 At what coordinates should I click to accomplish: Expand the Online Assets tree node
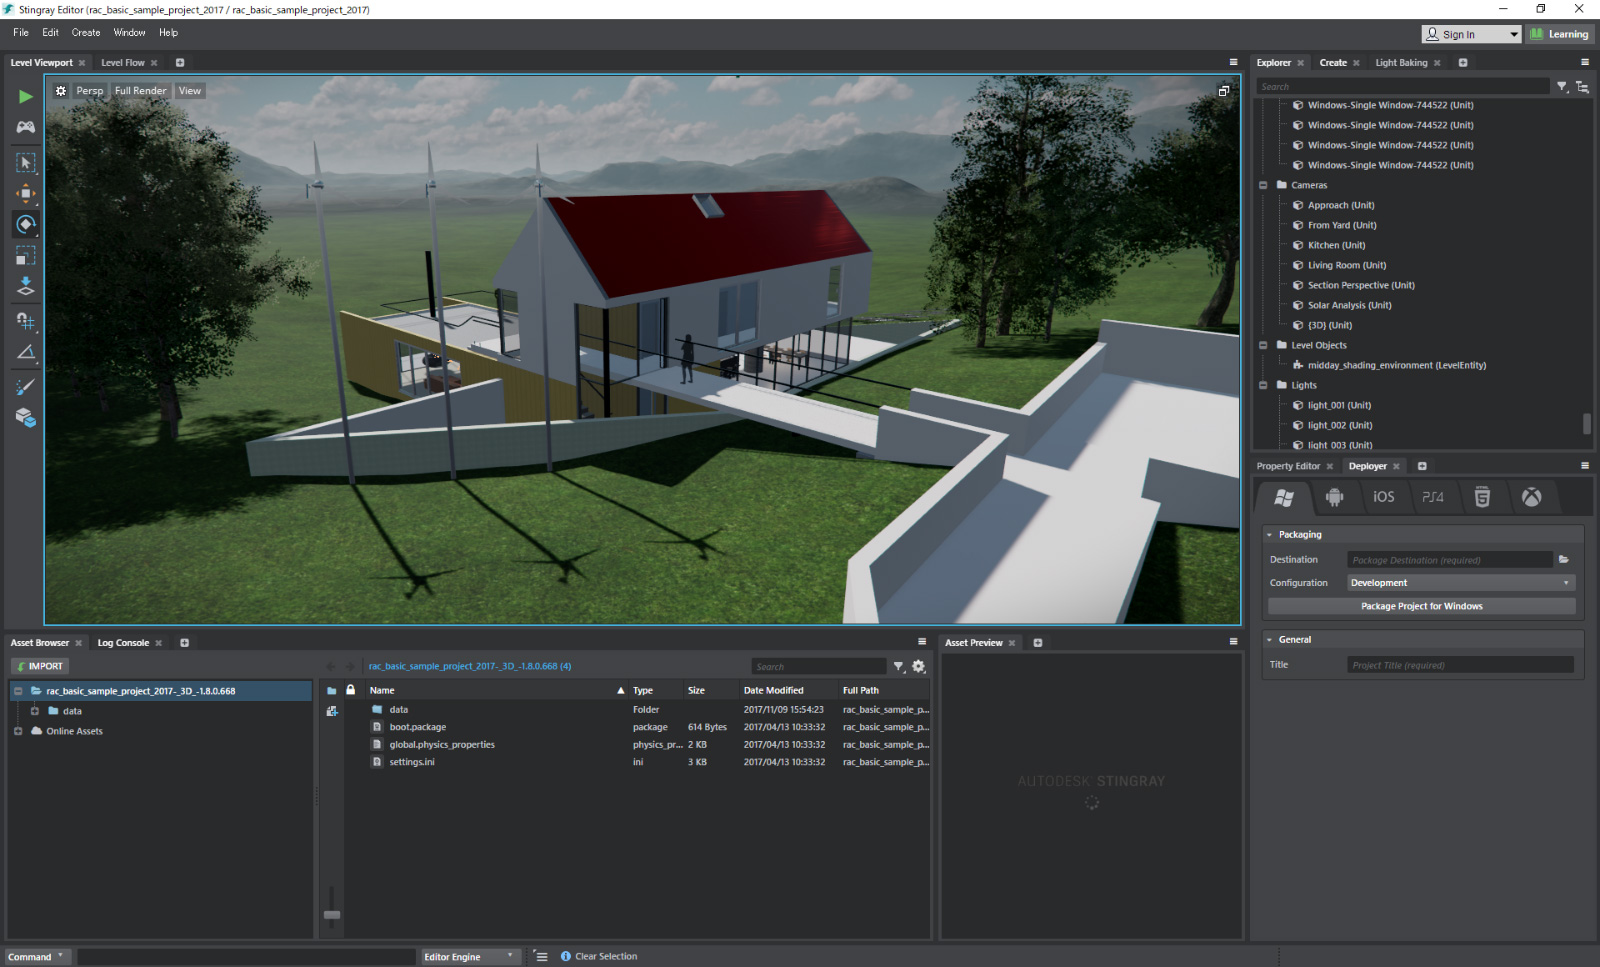[18, 732]
